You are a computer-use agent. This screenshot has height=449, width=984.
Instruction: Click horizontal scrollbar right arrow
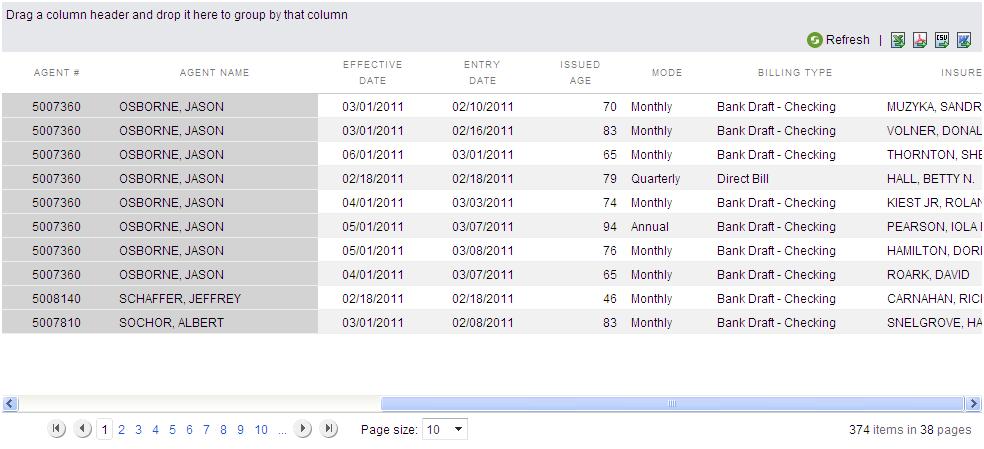click(973, 404)
